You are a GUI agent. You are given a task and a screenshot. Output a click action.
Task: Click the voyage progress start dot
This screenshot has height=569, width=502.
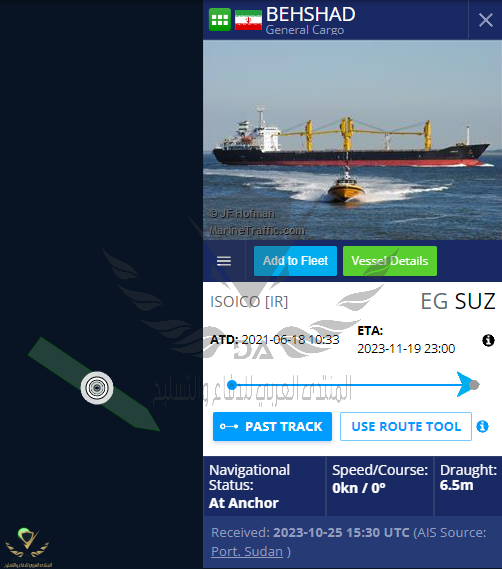click(232, 385)
